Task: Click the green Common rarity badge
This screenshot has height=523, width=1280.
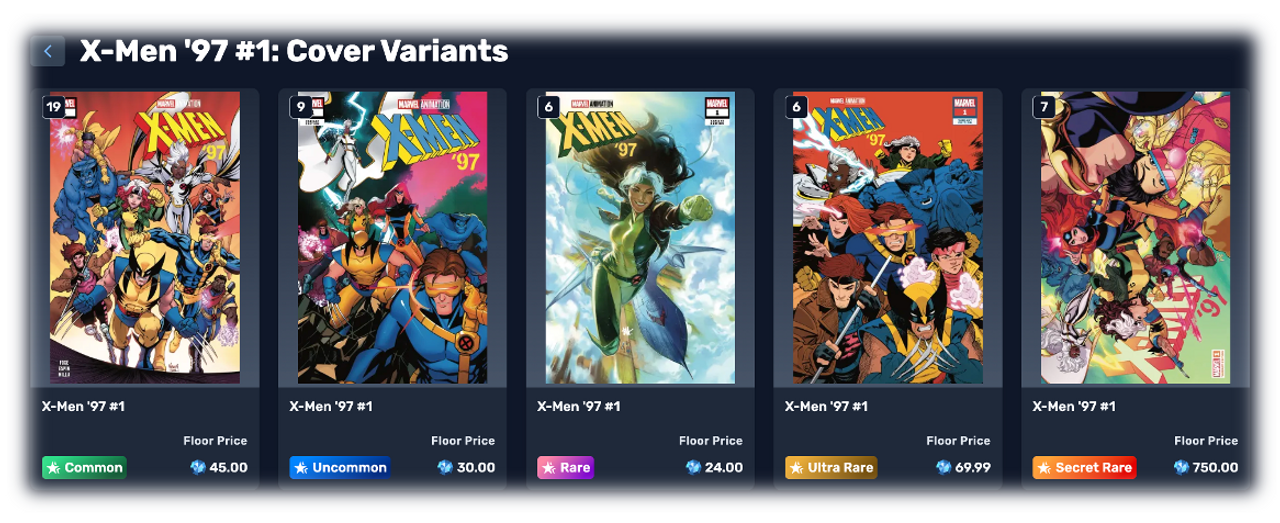Action: (84, 467)
